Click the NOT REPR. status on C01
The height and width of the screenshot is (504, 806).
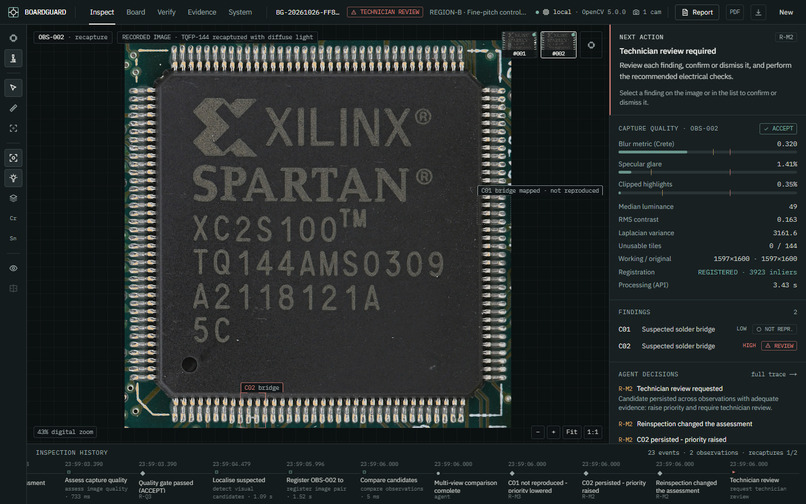(x=774, y=329)
